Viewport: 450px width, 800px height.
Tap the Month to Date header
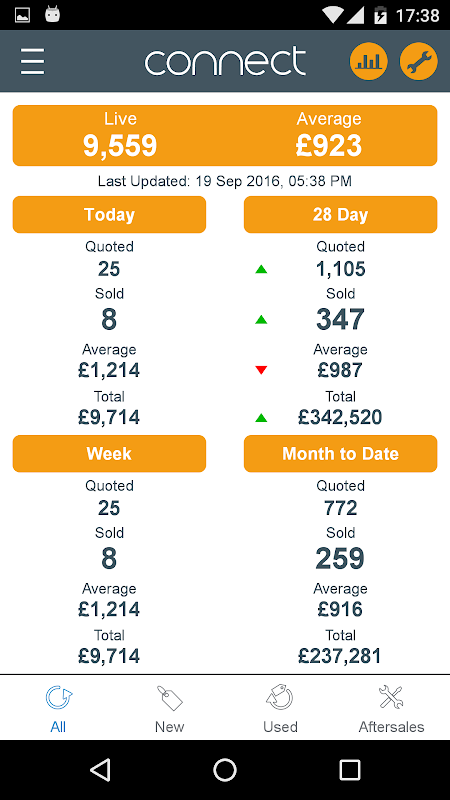[340, 454]
